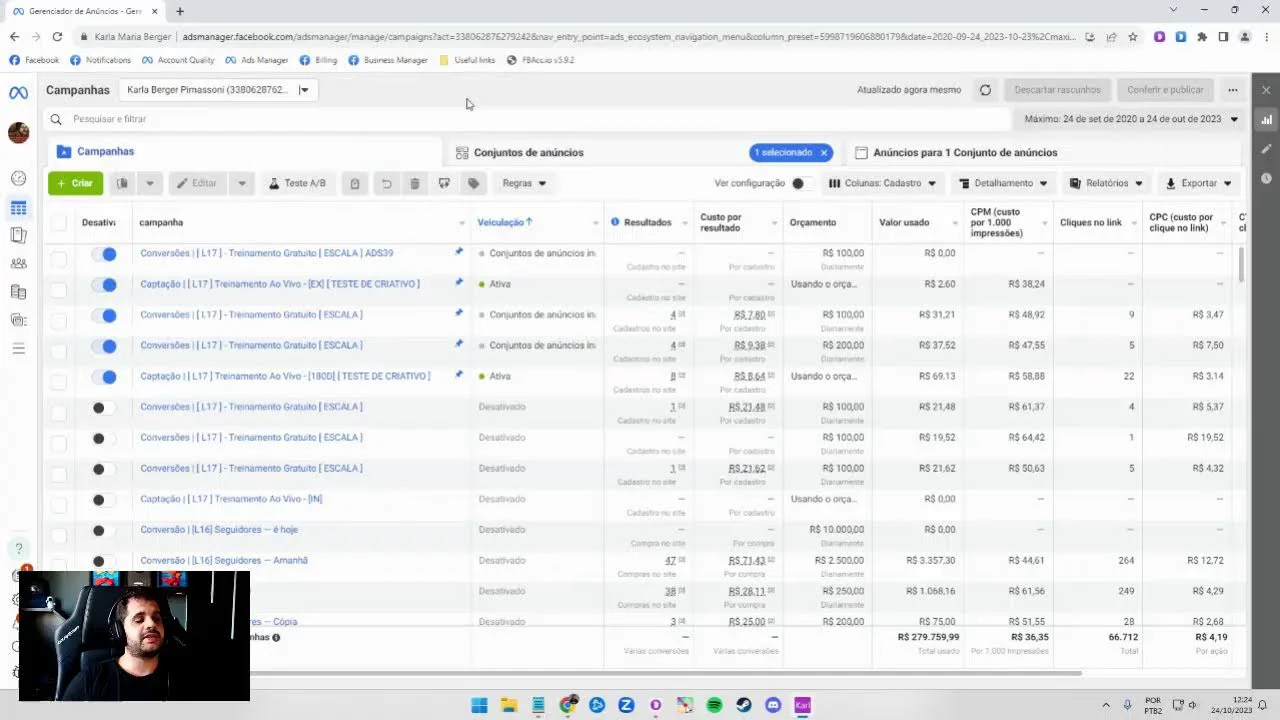
Task: Open the '[EX] [ TESTE DE CRIATIVO ]' campaign link
Action: 279,284
